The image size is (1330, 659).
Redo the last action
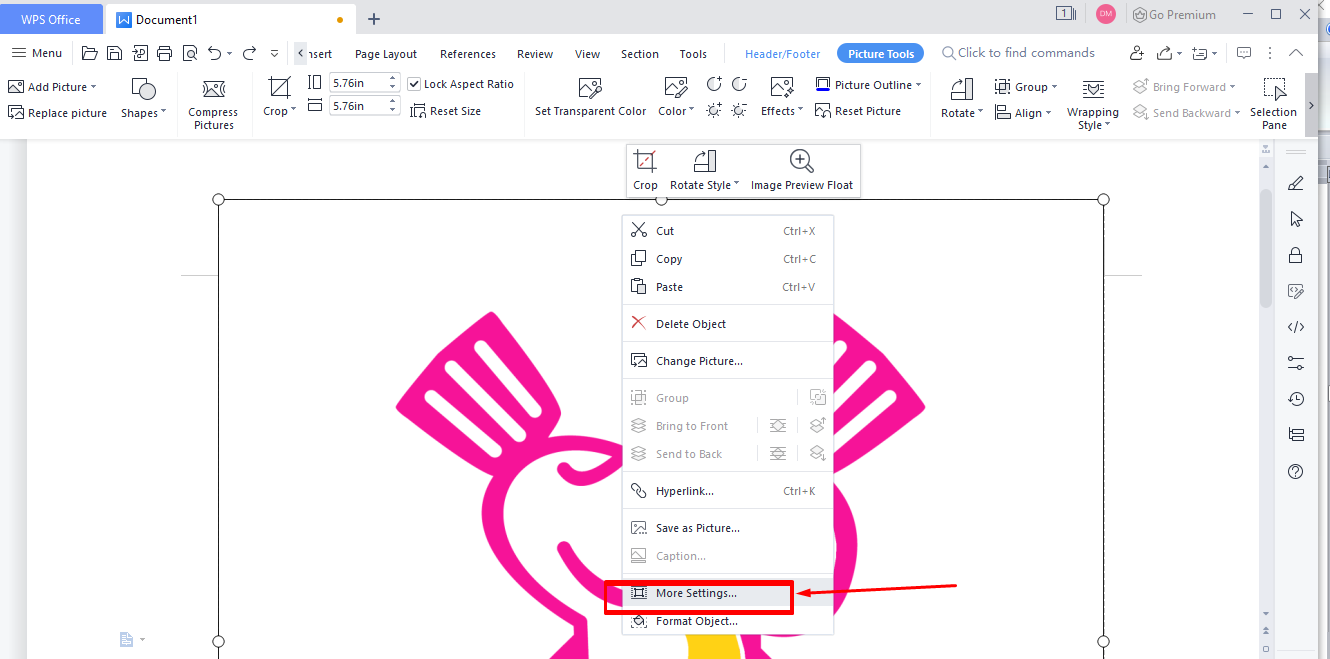point(249,53)
